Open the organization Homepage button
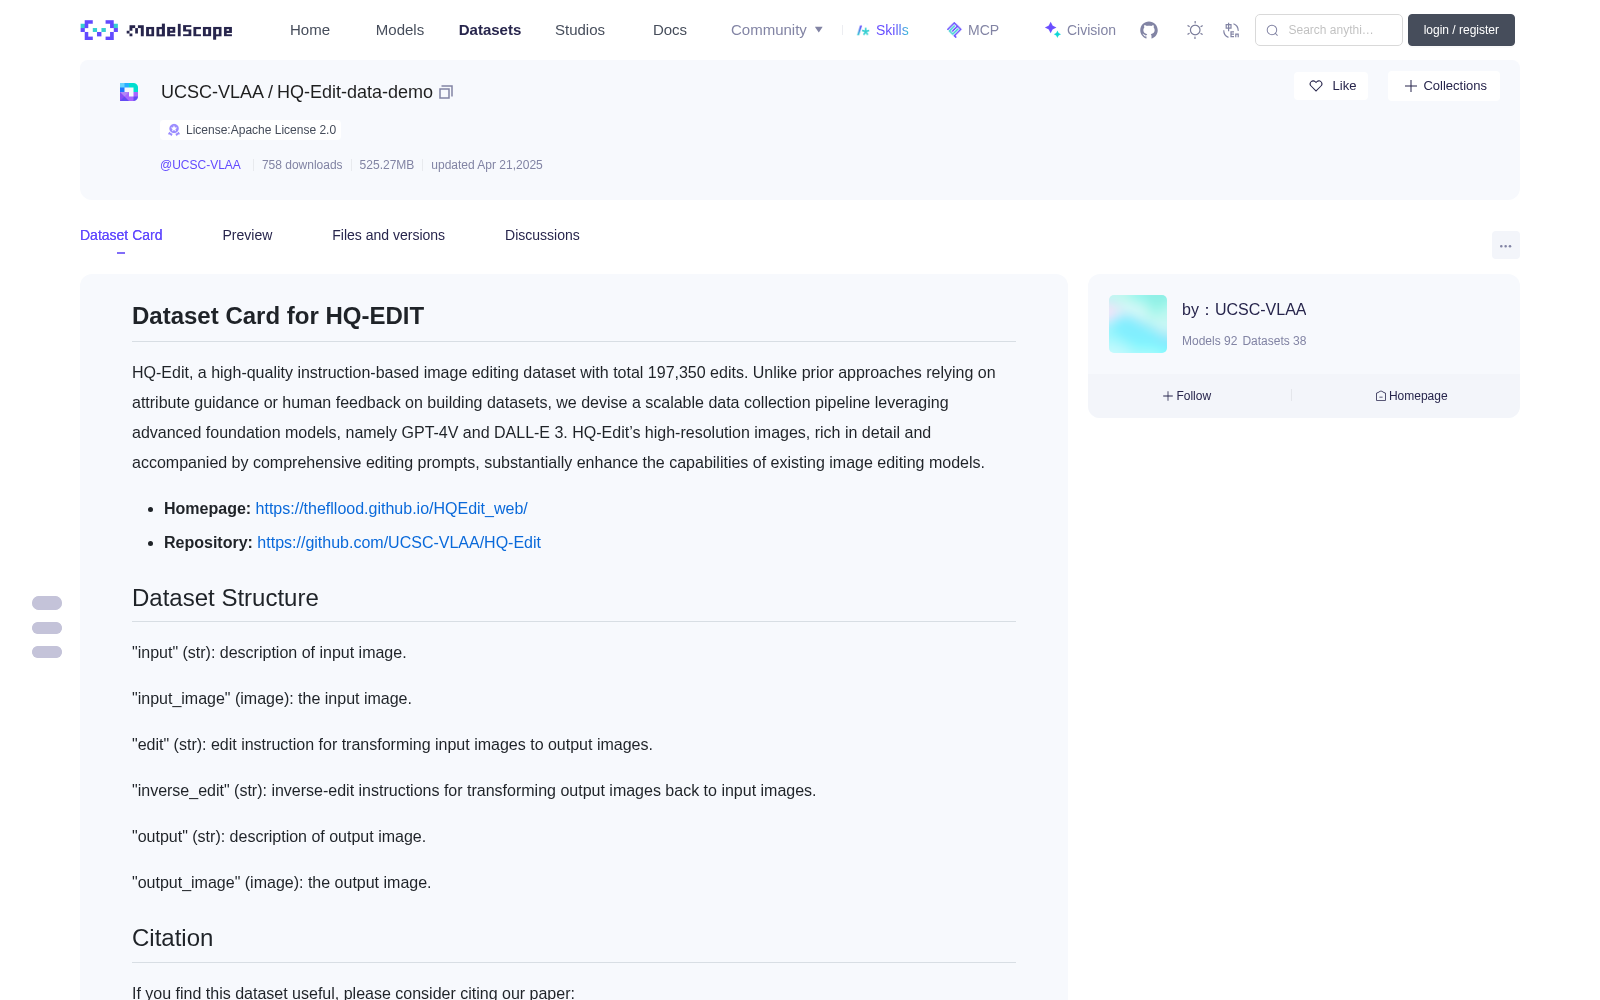The width and height of the screenshot is (1600, 1000). [1411, 396]
